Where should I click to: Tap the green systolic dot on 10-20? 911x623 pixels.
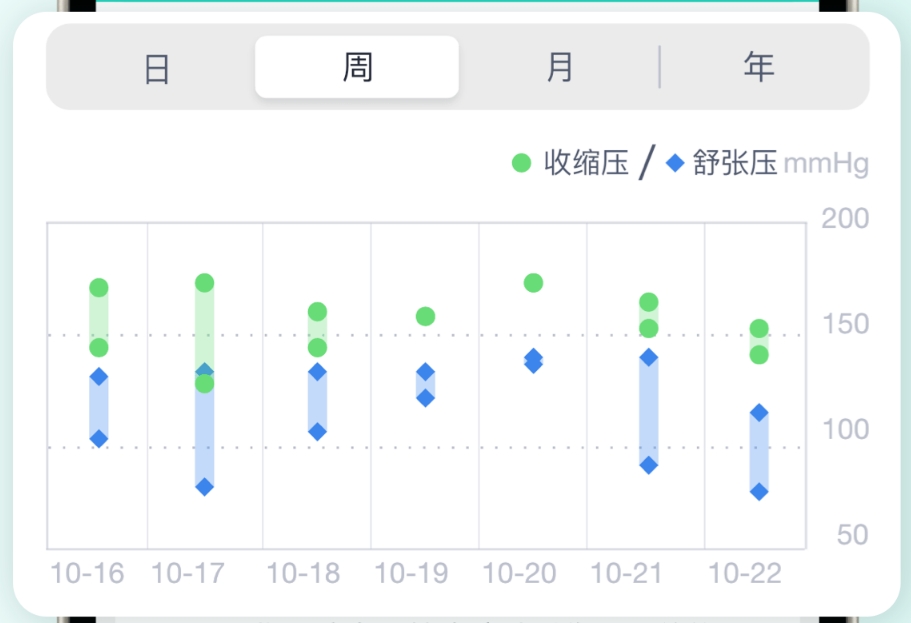tap(533, 283)
